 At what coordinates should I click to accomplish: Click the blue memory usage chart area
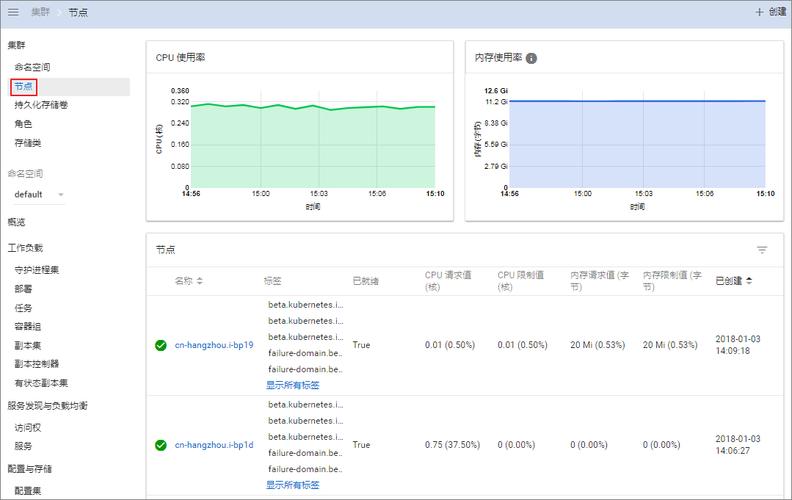637,145
